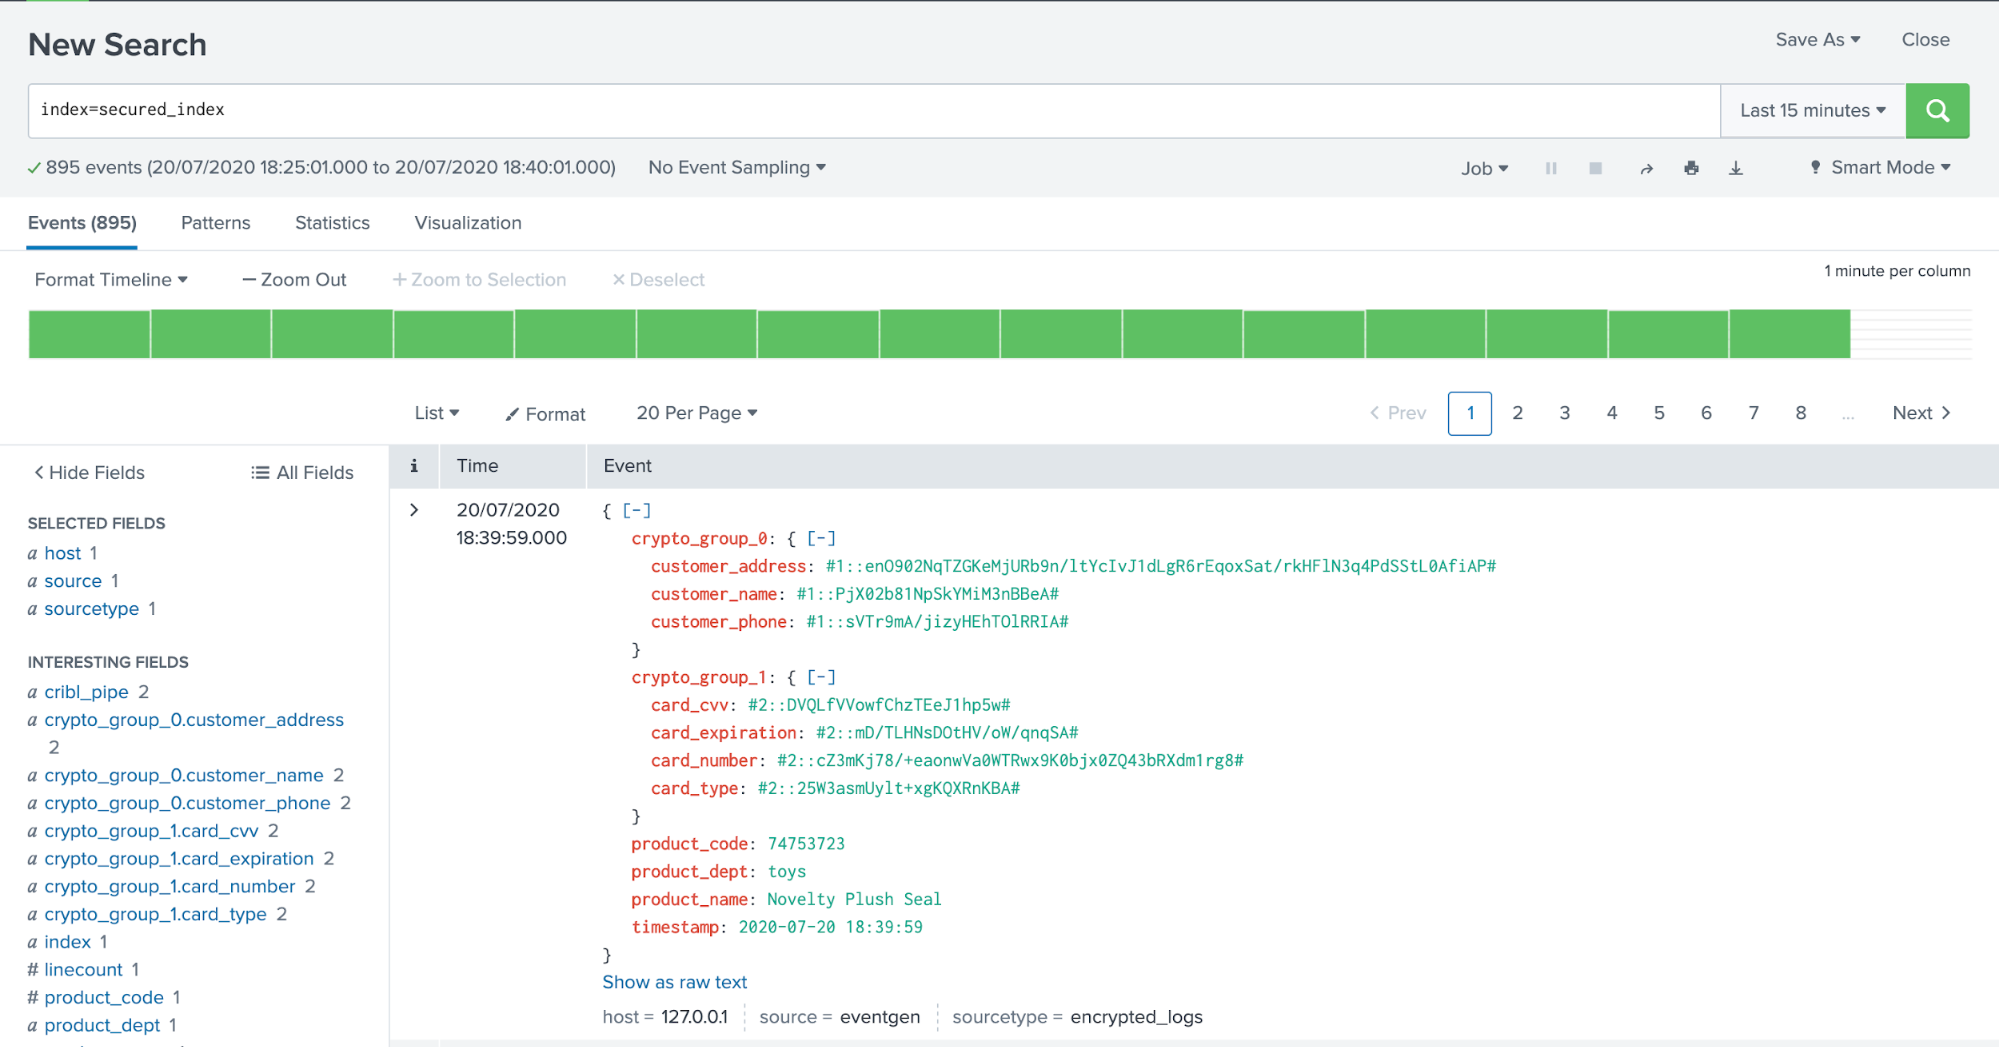This screenshot has width=1999, height=1047.
Task: Click Event column header
Action: (x=627, y=466)
